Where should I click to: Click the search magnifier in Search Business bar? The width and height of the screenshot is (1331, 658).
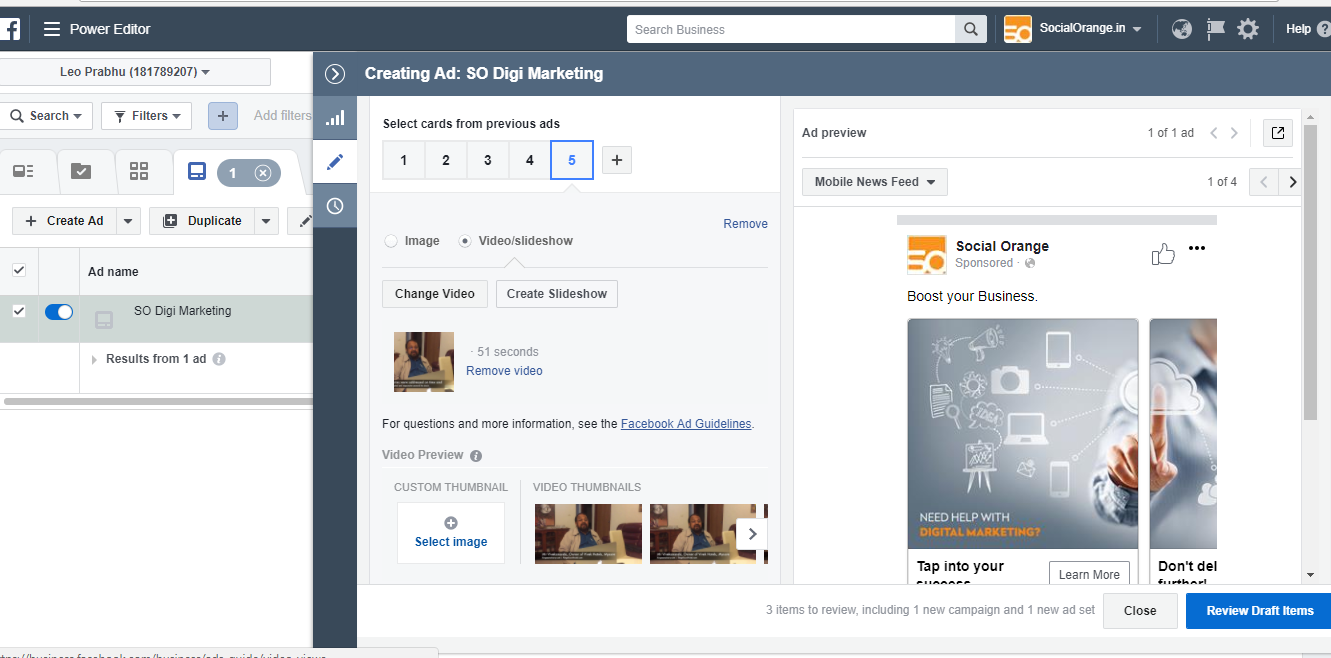969,29
